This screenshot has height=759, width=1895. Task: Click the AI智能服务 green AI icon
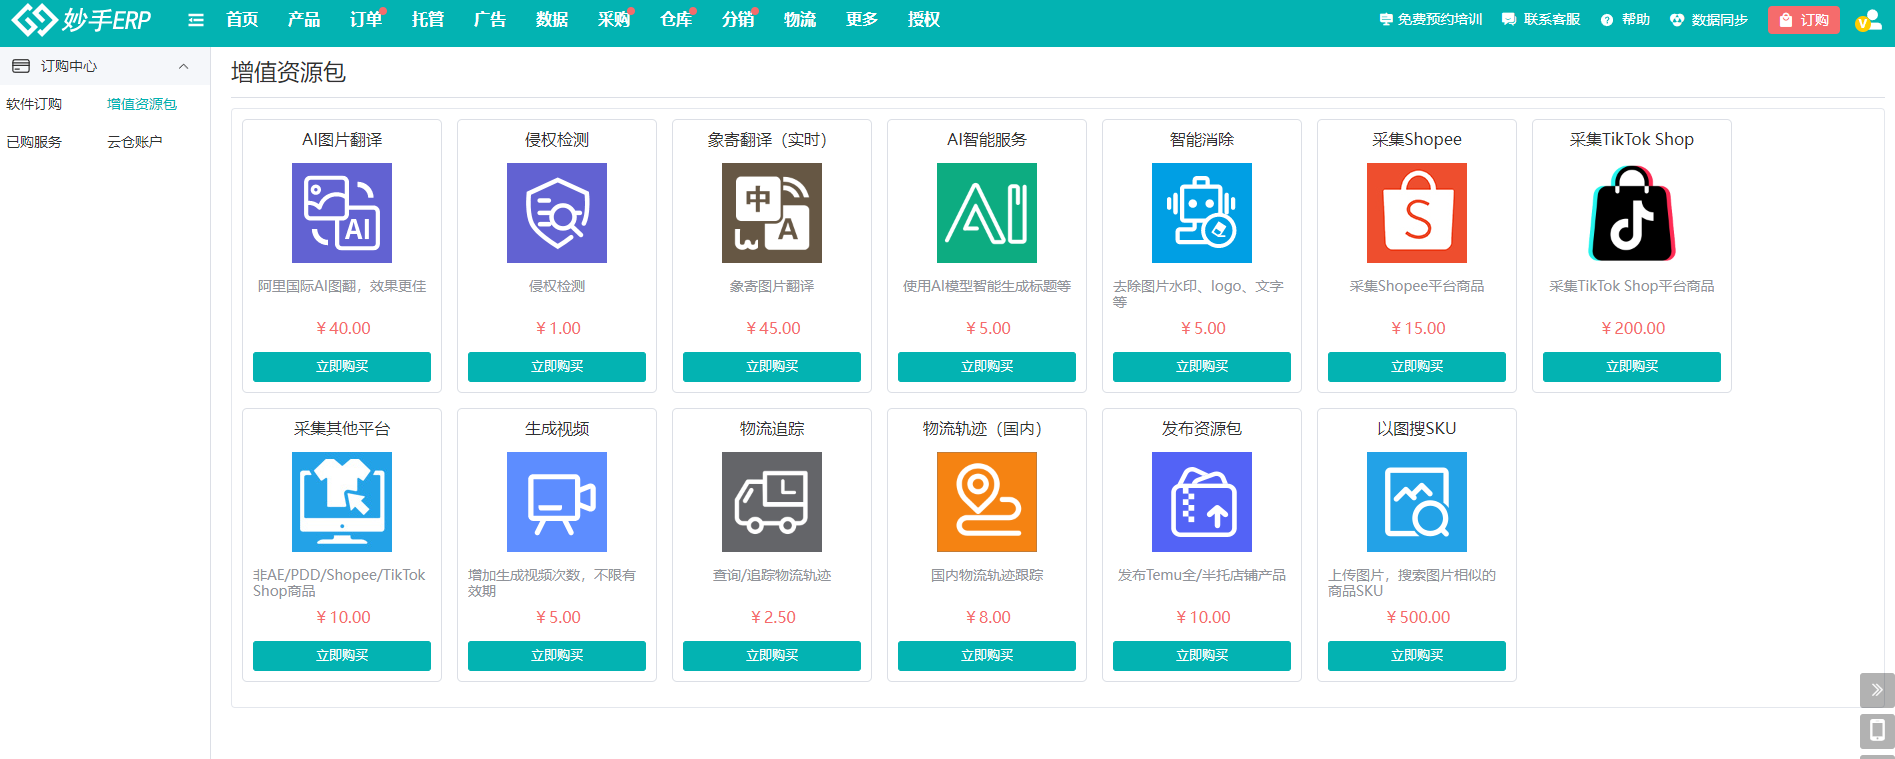(x=987, y=213)
